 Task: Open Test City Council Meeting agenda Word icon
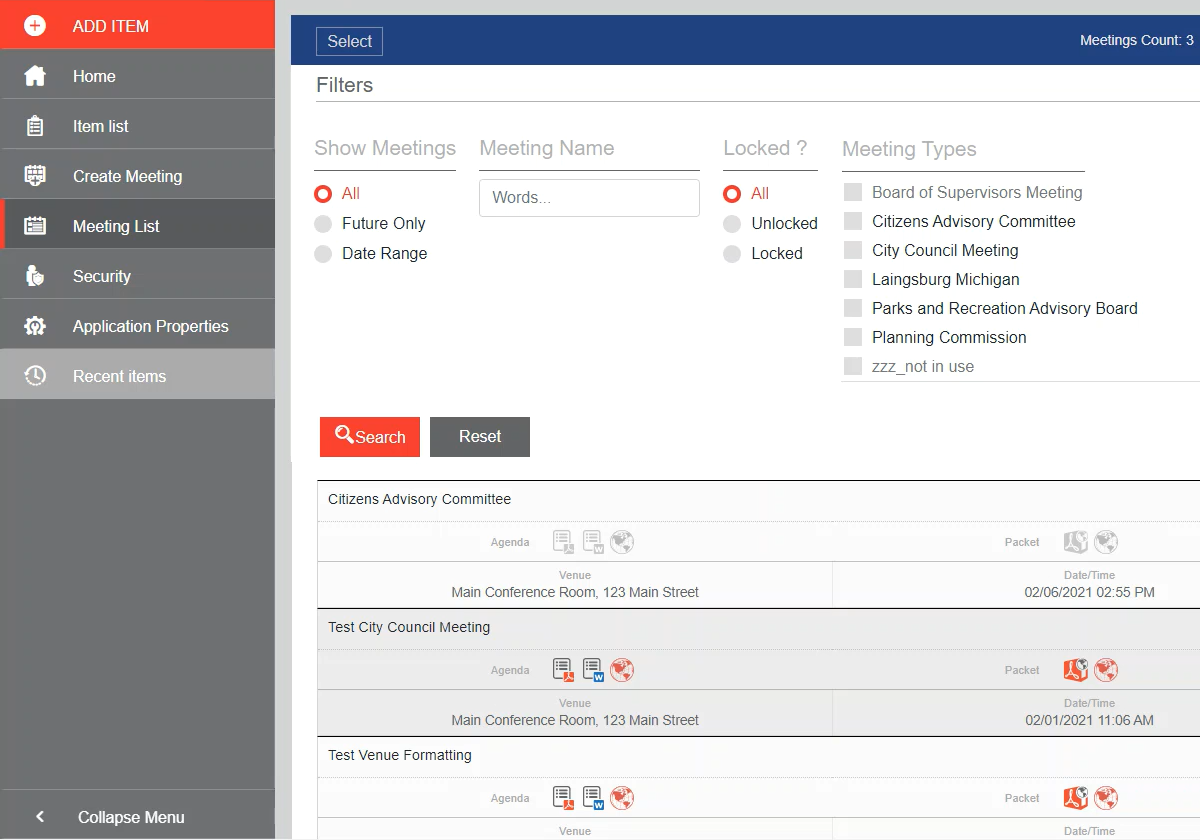point(593,670)
